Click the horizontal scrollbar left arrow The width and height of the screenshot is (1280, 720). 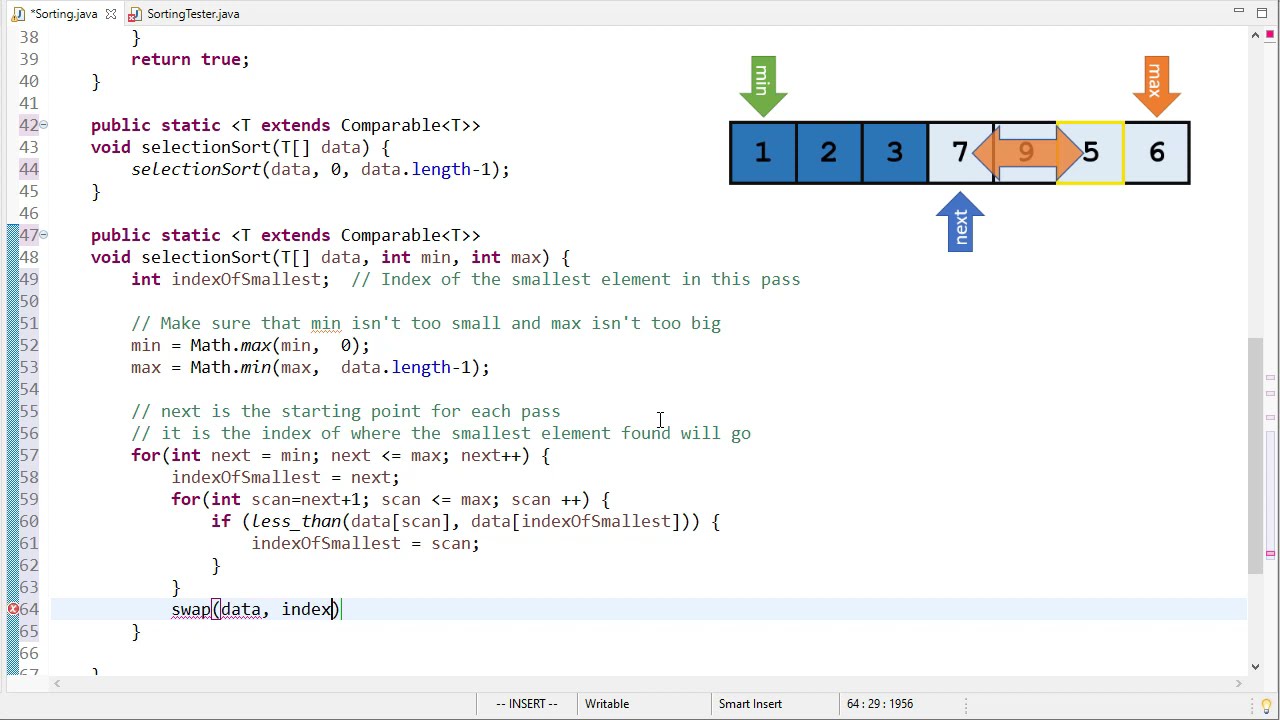coord(57,684)
